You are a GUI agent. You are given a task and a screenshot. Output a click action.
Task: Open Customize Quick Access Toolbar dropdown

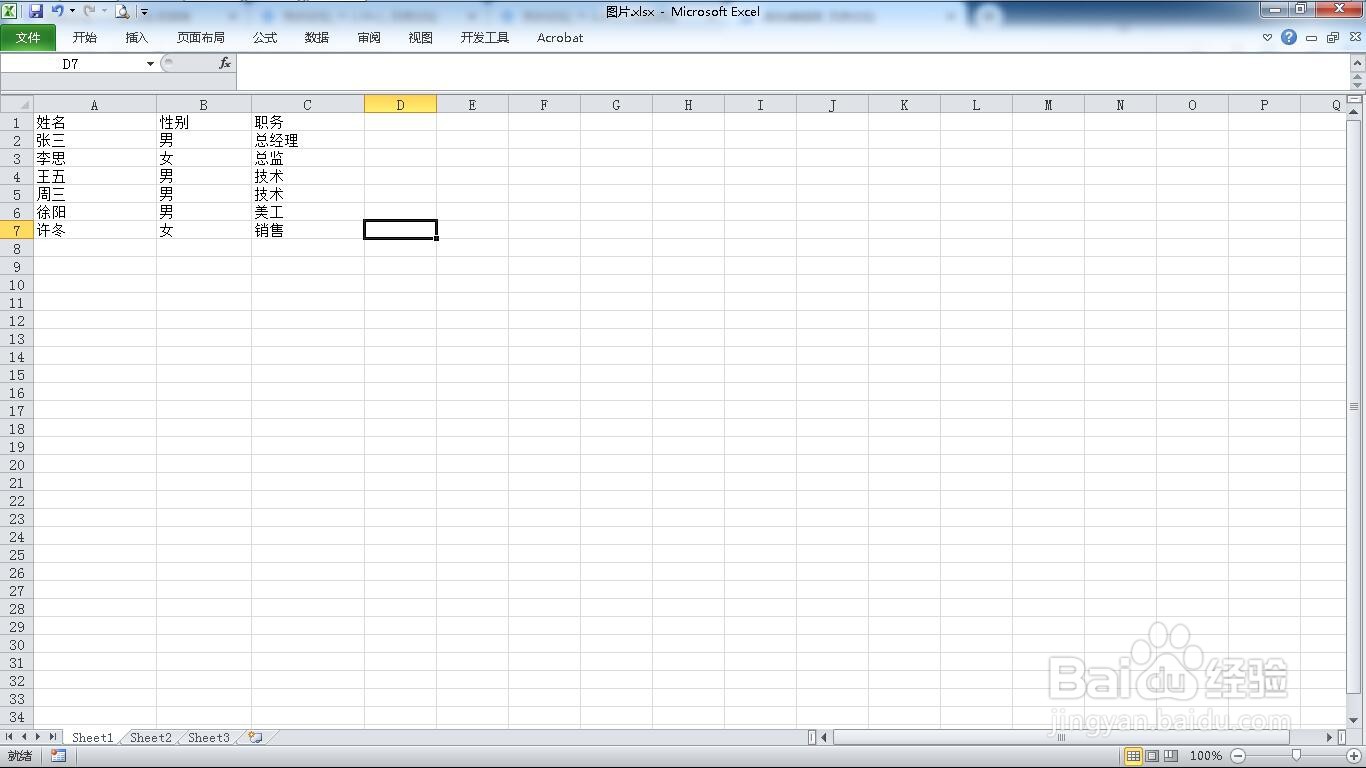[144, 12]
